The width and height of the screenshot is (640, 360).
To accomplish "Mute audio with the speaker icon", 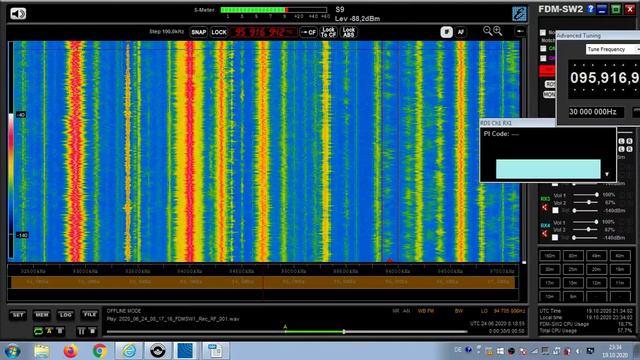I will click(x=18, y=13).
